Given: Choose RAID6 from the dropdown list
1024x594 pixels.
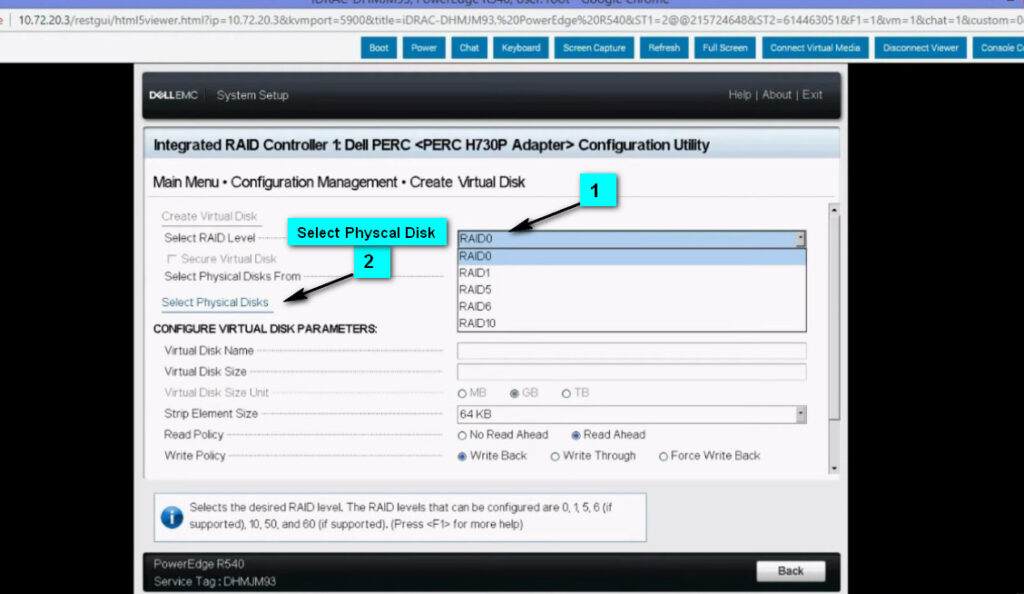Looking at the screenshot, I should click(632, 307).
